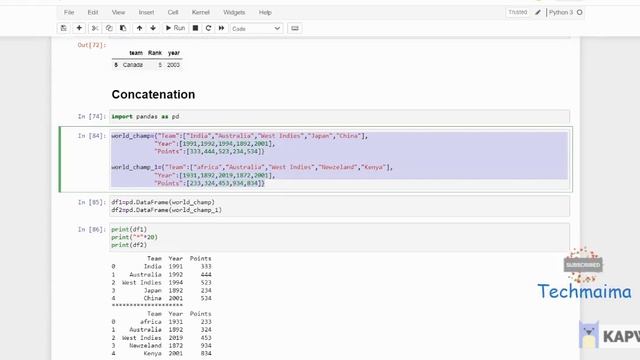Interrupt the kernel with the stop icon
Viewport: 640px width, 360px height.
[196, 28]
